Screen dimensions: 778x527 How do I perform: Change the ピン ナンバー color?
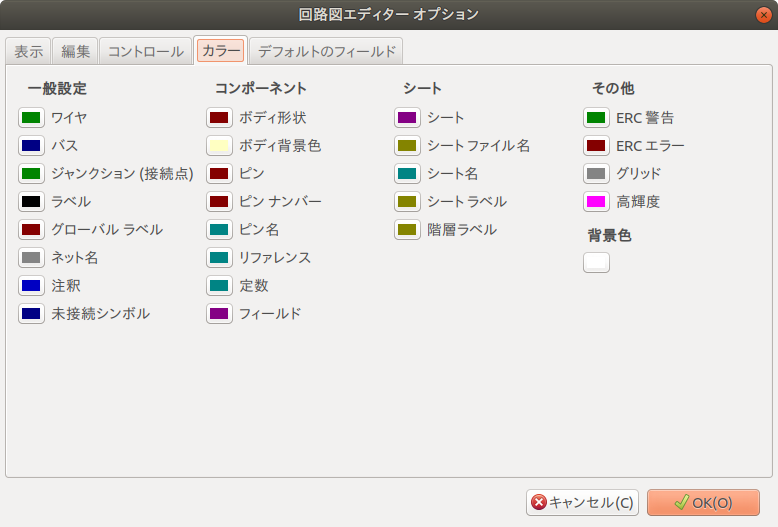[x=219, y=202]
